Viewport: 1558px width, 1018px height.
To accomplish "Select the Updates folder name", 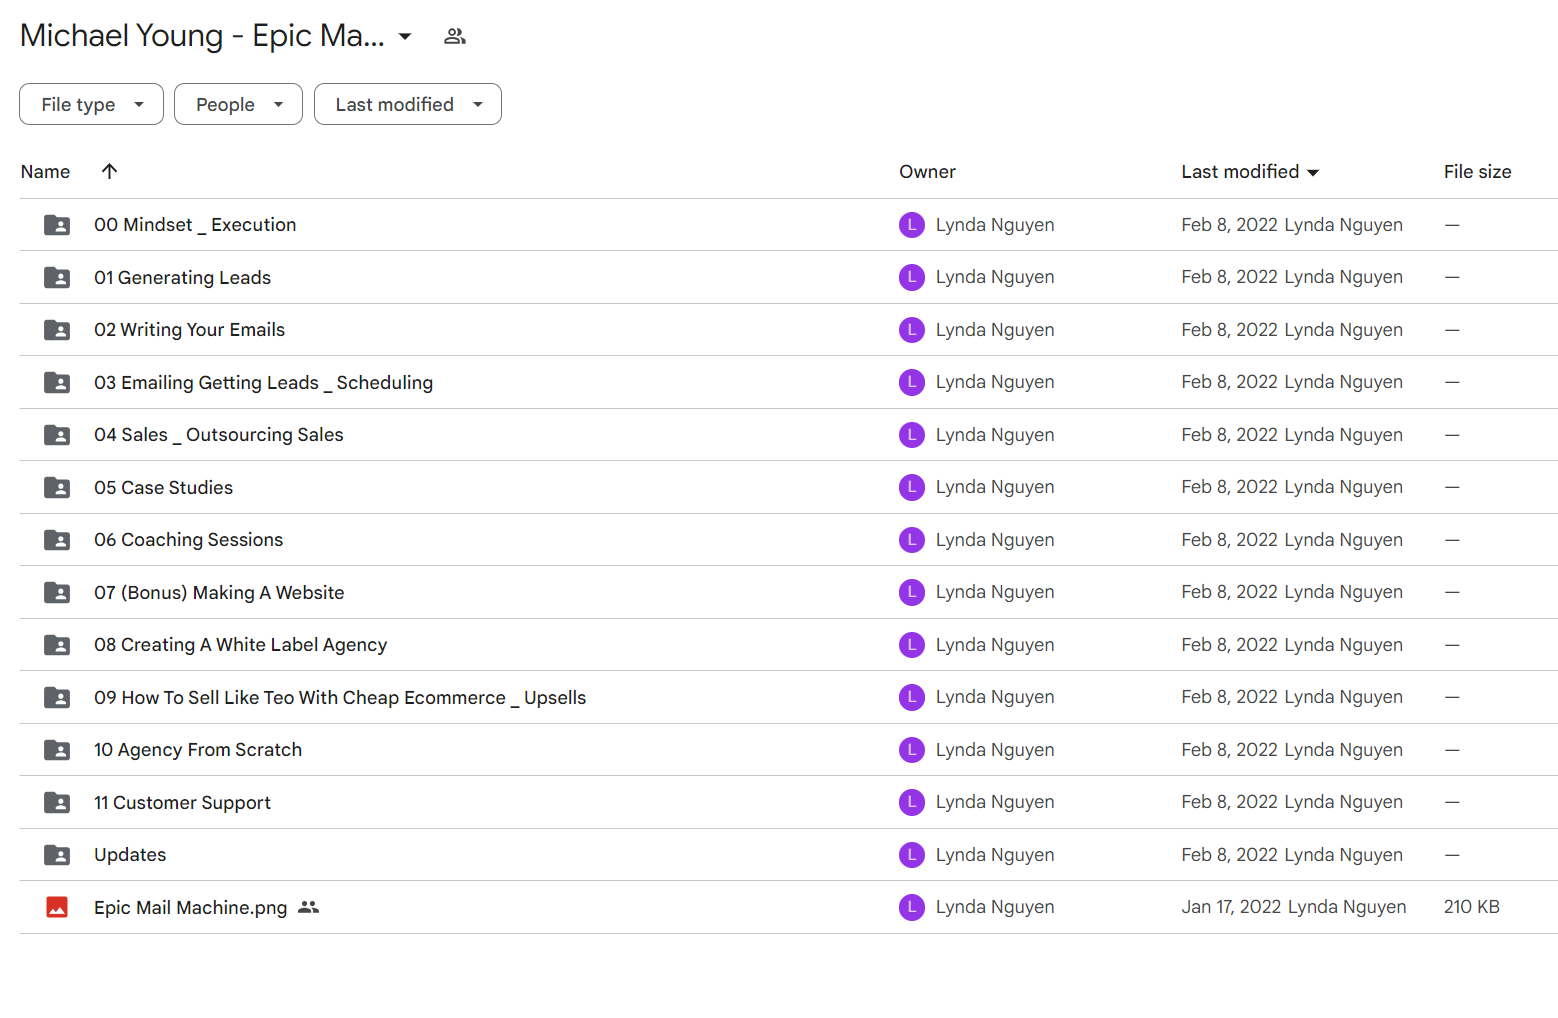I will [x=130, y=855].
